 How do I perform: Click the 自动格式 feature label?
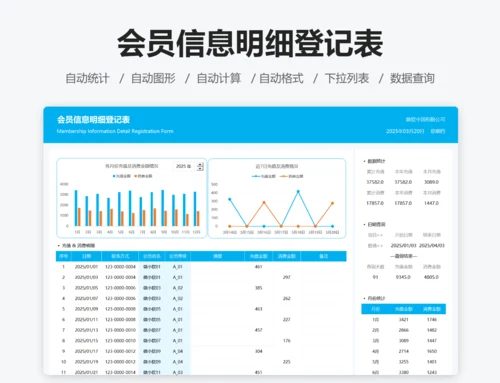coord(281,79)
